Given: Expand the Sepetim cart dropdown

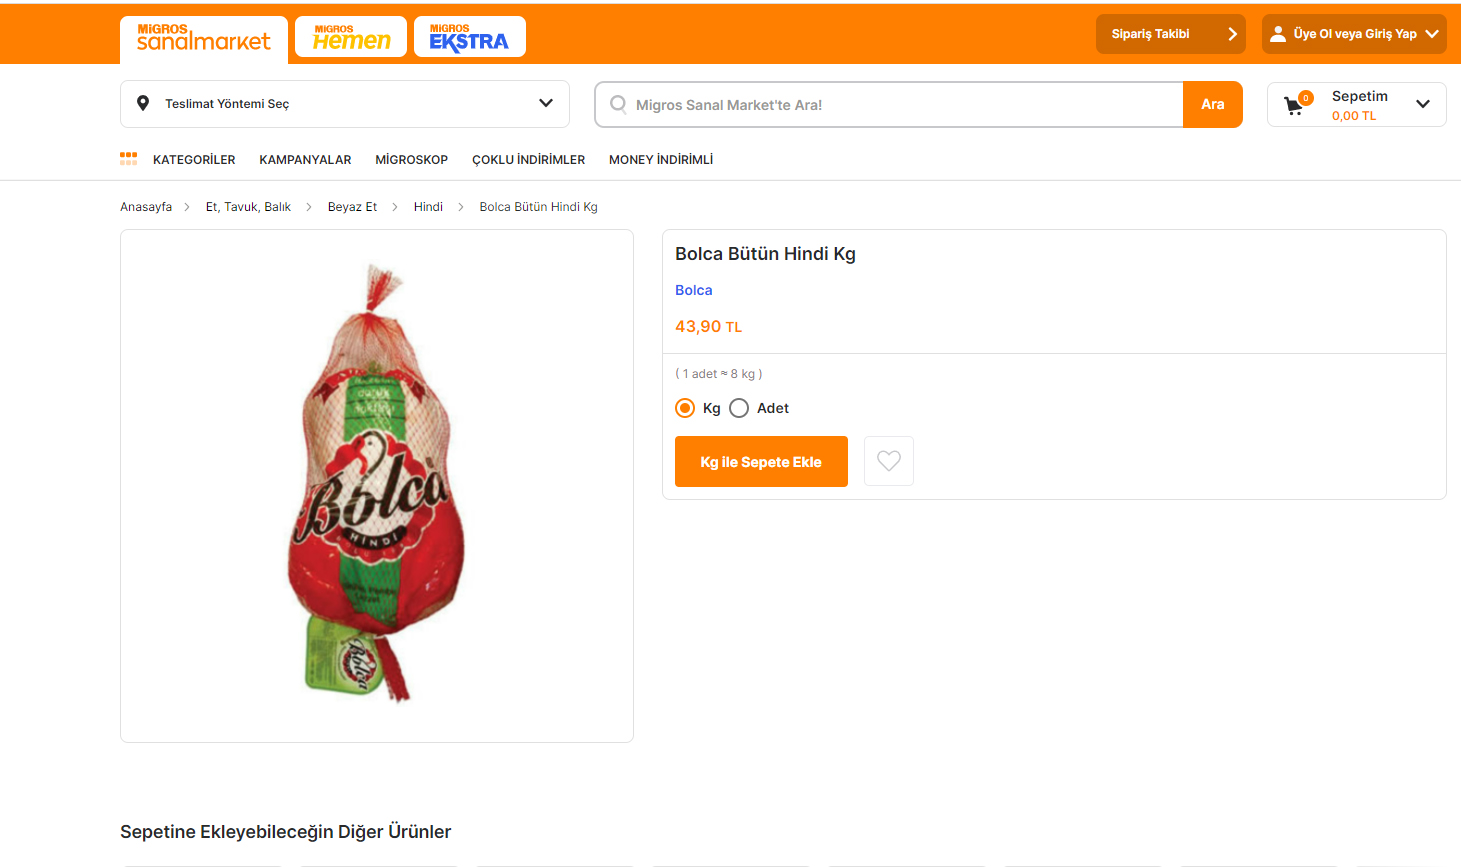Looking at the screenshot, I should coord(1423,104).
